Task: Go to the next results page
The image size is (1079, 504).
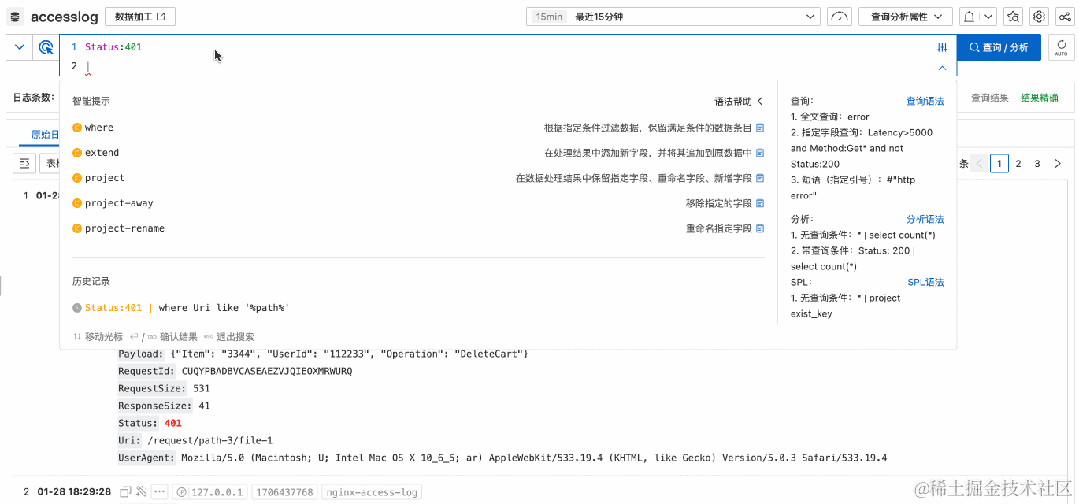Action: [x=1058, y=163]
